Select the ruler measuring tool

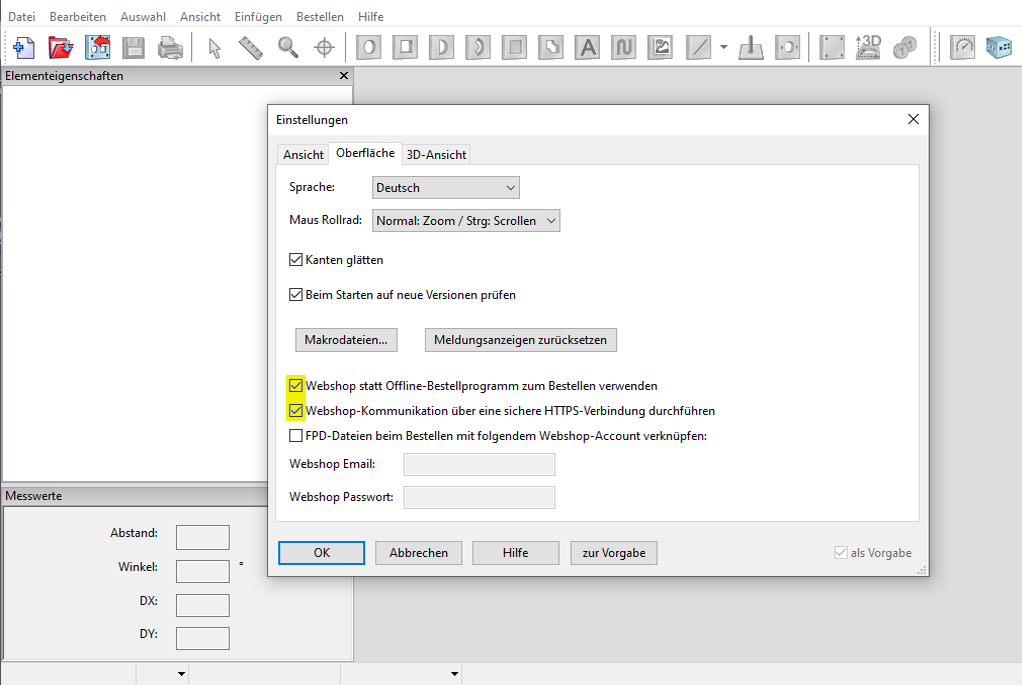click(x=251, y=47)
